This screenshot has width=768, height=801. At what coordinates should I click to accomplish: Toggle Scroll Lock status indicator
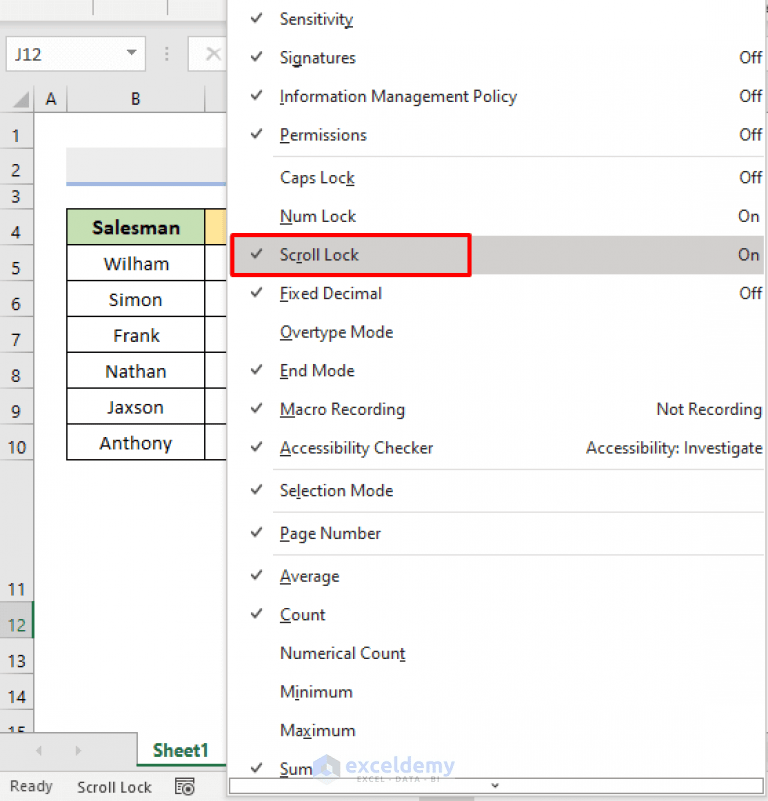click(496, 255)
